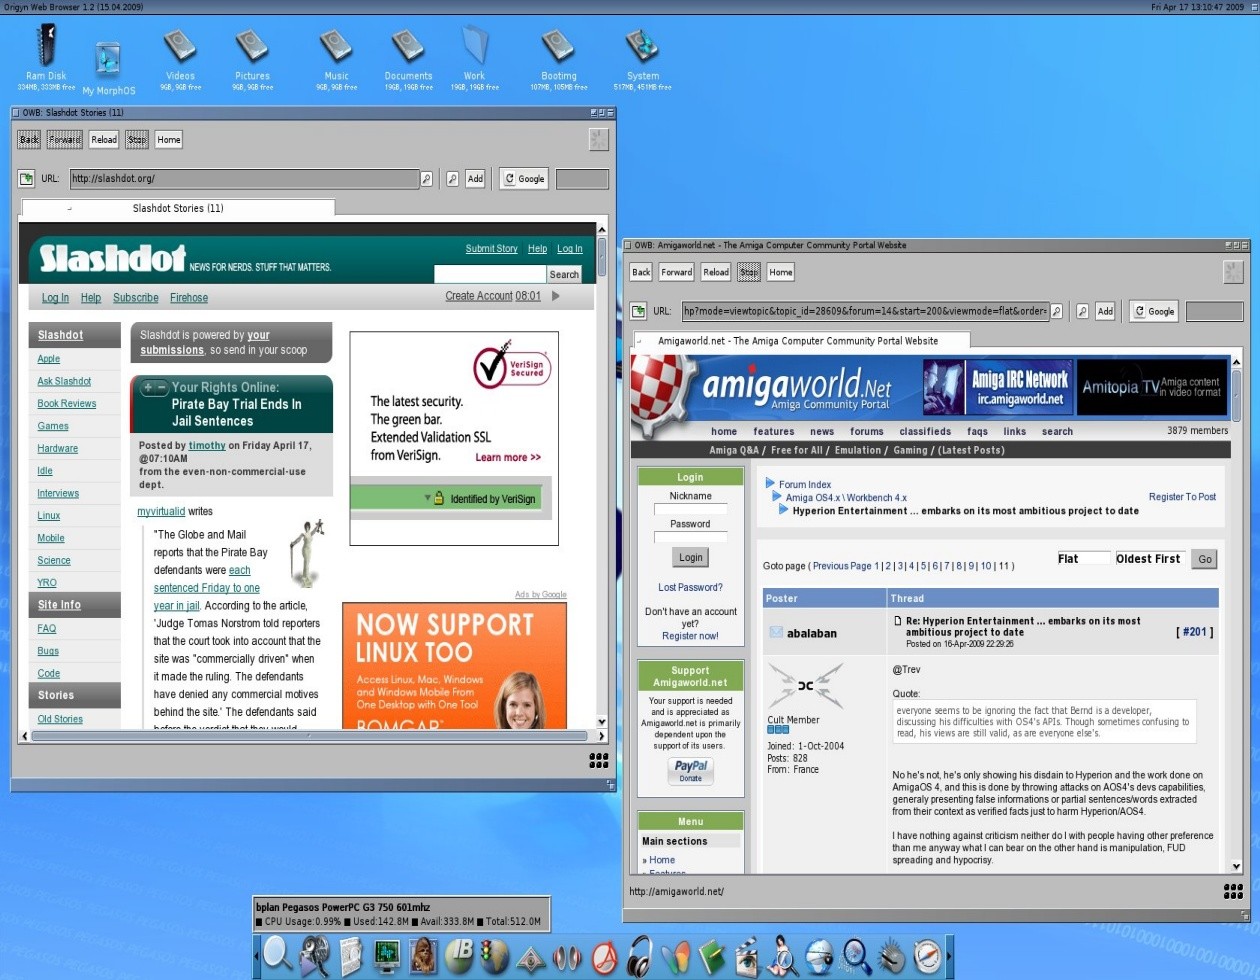Open the green notebook icon in dock
1260x980 pixels.
click(711, 957)
